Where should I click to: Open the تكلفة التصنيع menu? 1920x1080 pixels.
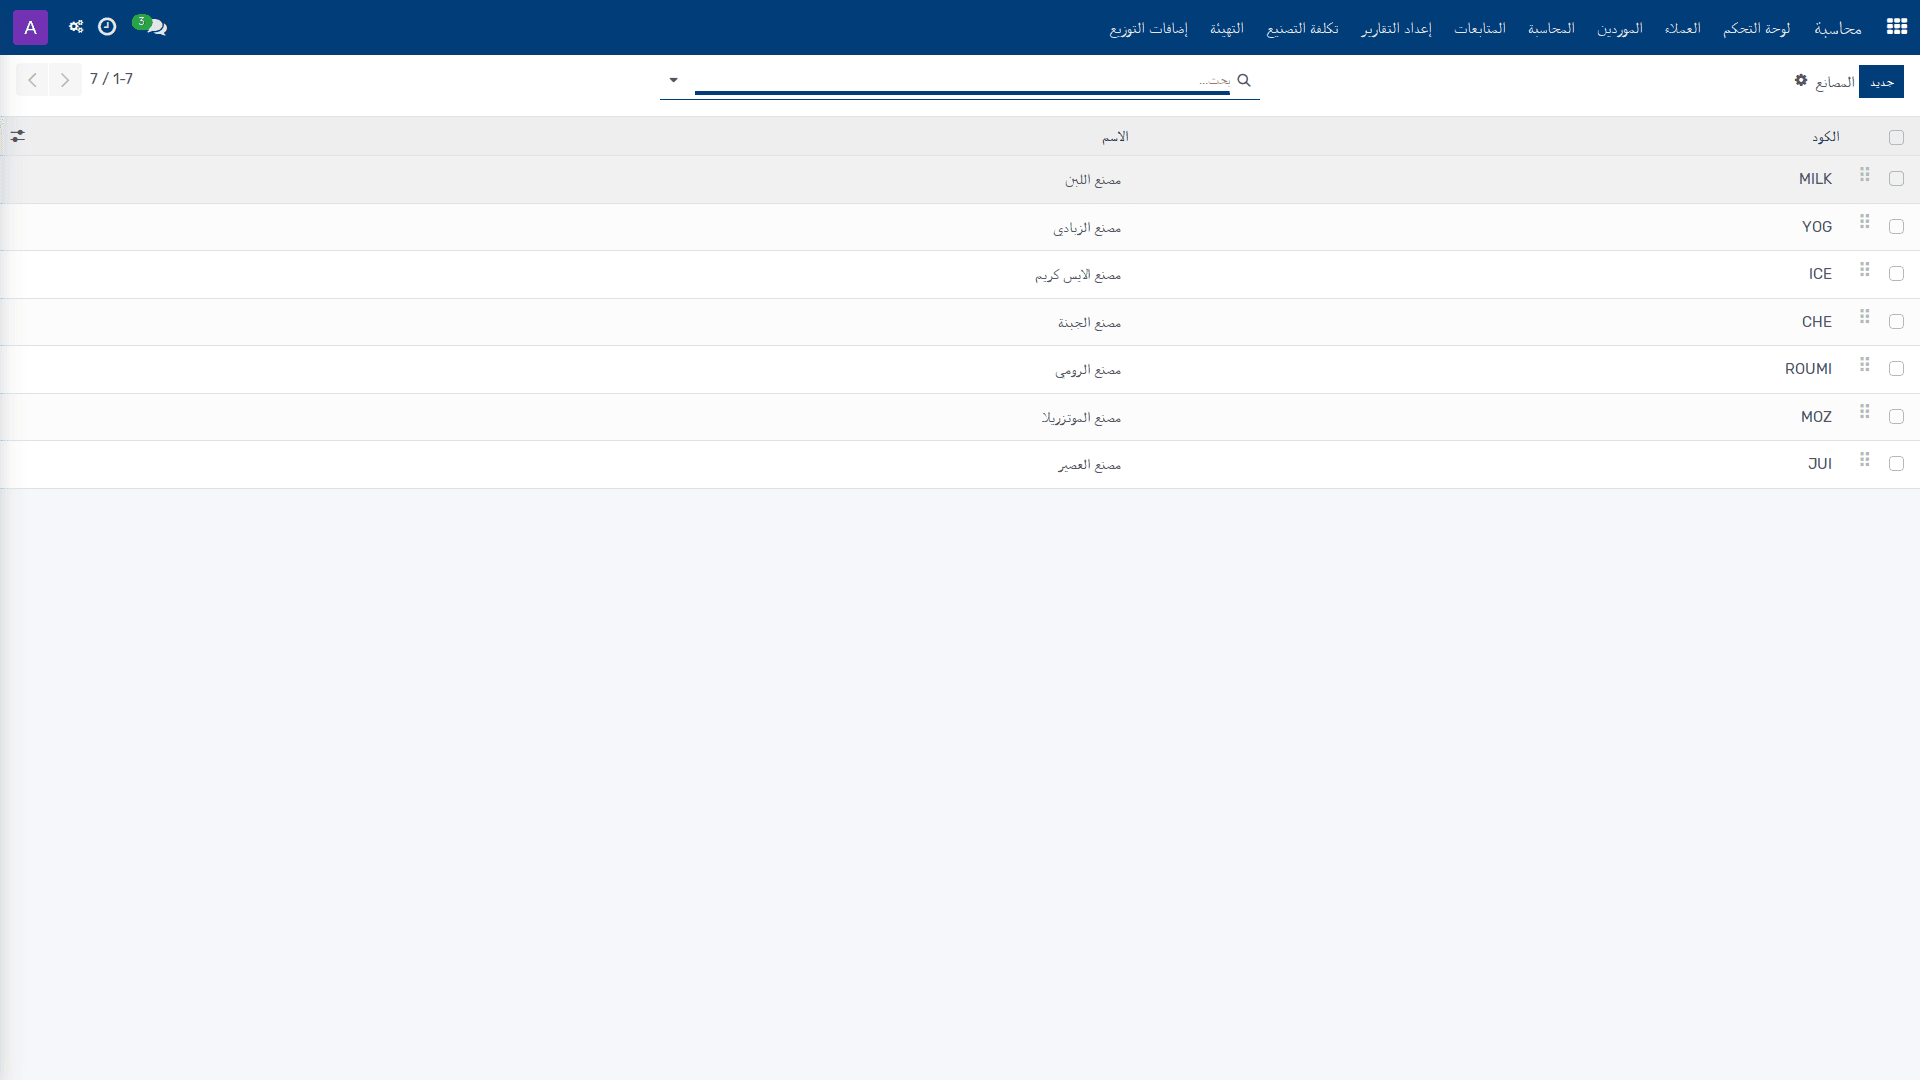point(1302,28)
